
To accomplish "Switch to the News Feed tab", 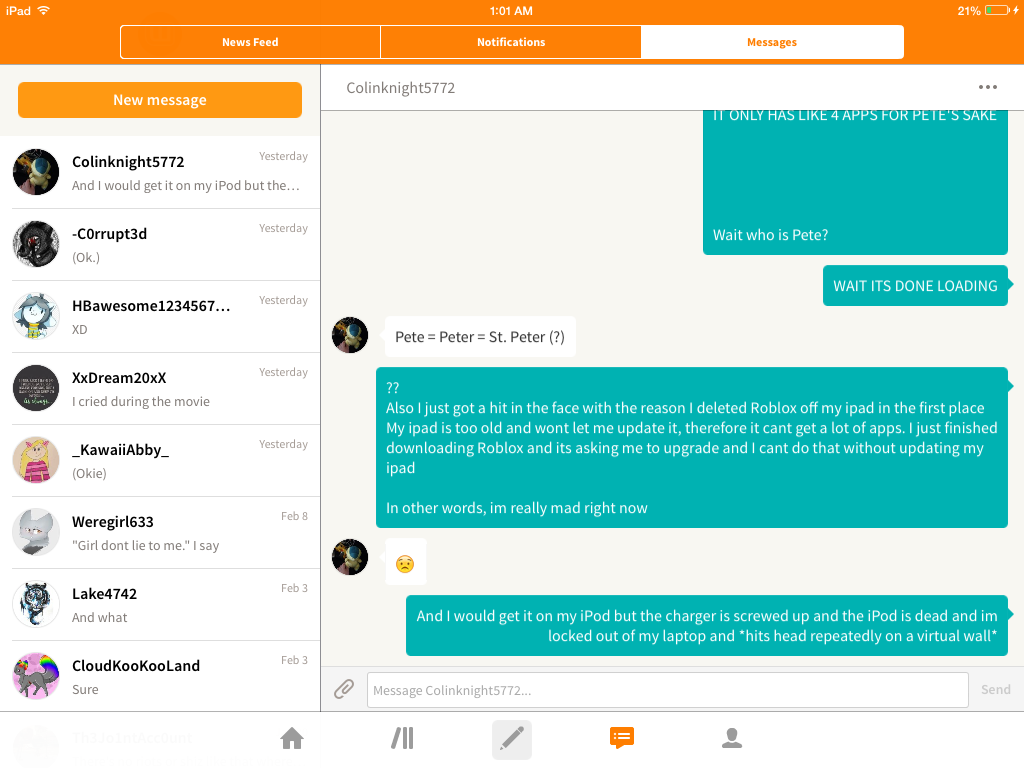I will [250, 42].
